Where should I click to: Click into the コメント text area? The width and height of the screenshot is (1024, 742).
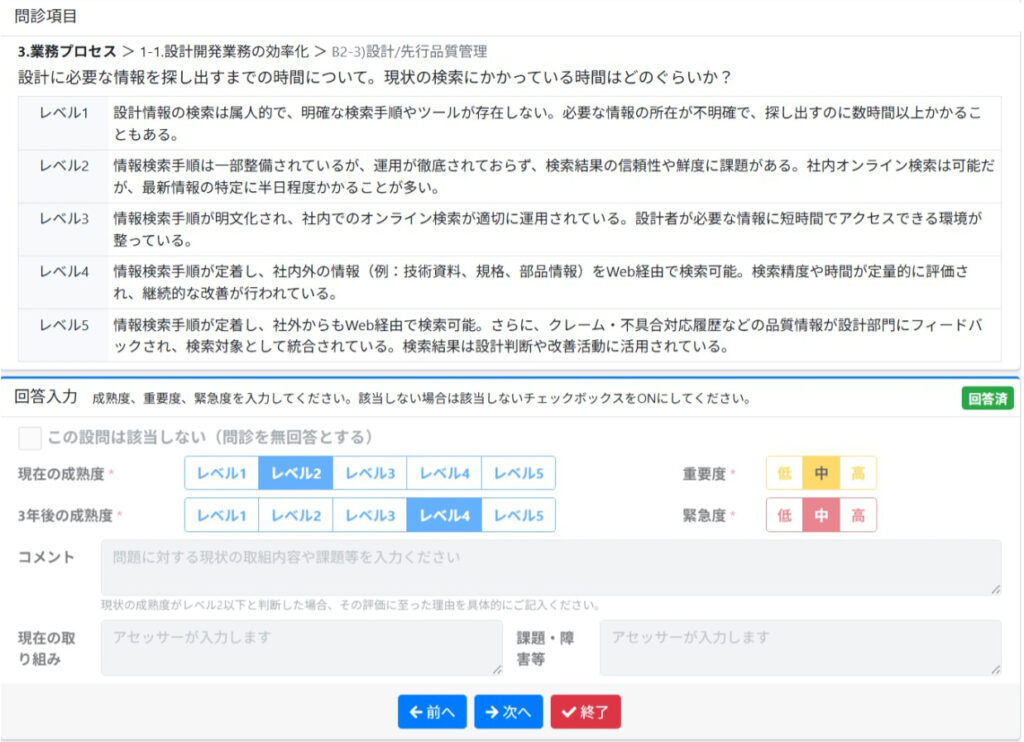coord(550,568)
